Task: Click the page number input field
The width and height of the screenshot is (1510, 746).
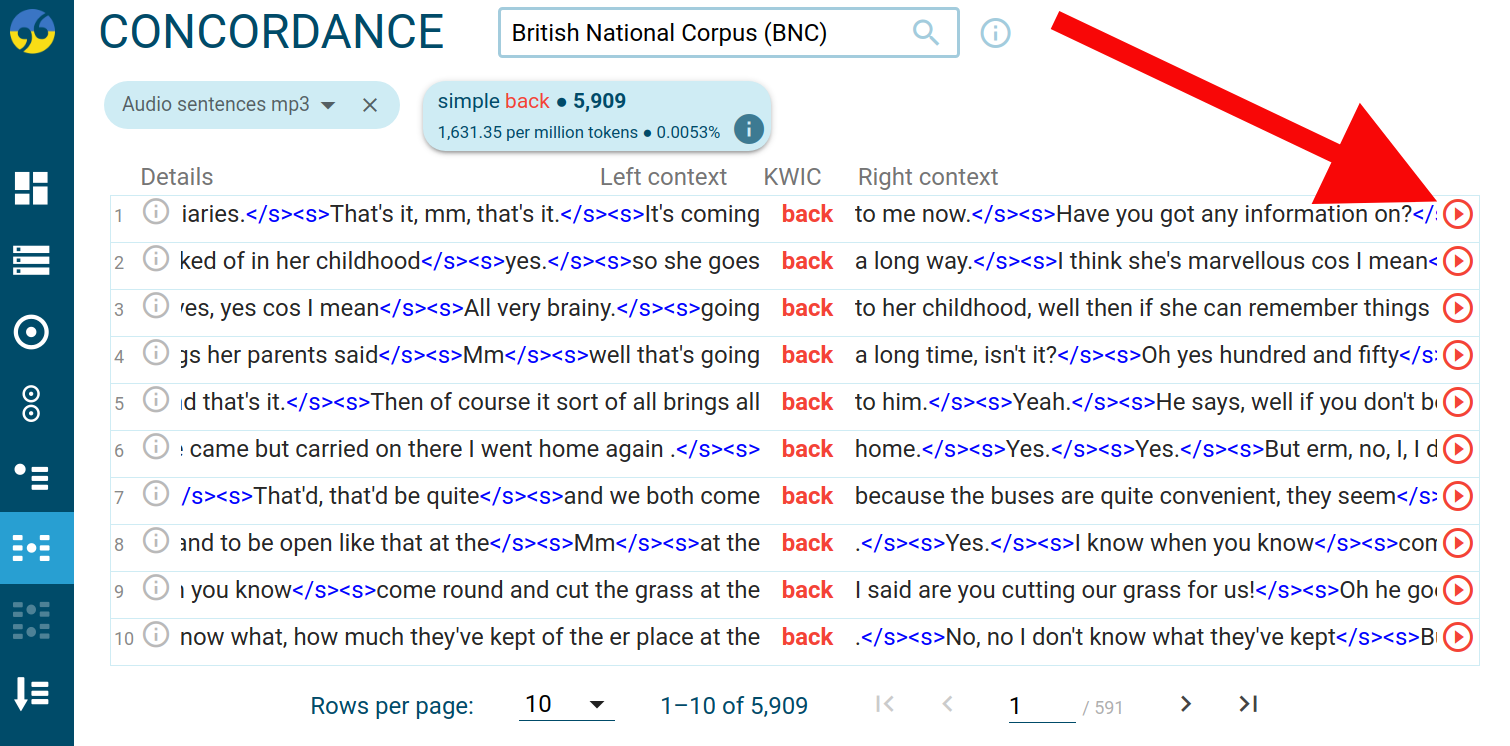Action: tap(1040, 706)
